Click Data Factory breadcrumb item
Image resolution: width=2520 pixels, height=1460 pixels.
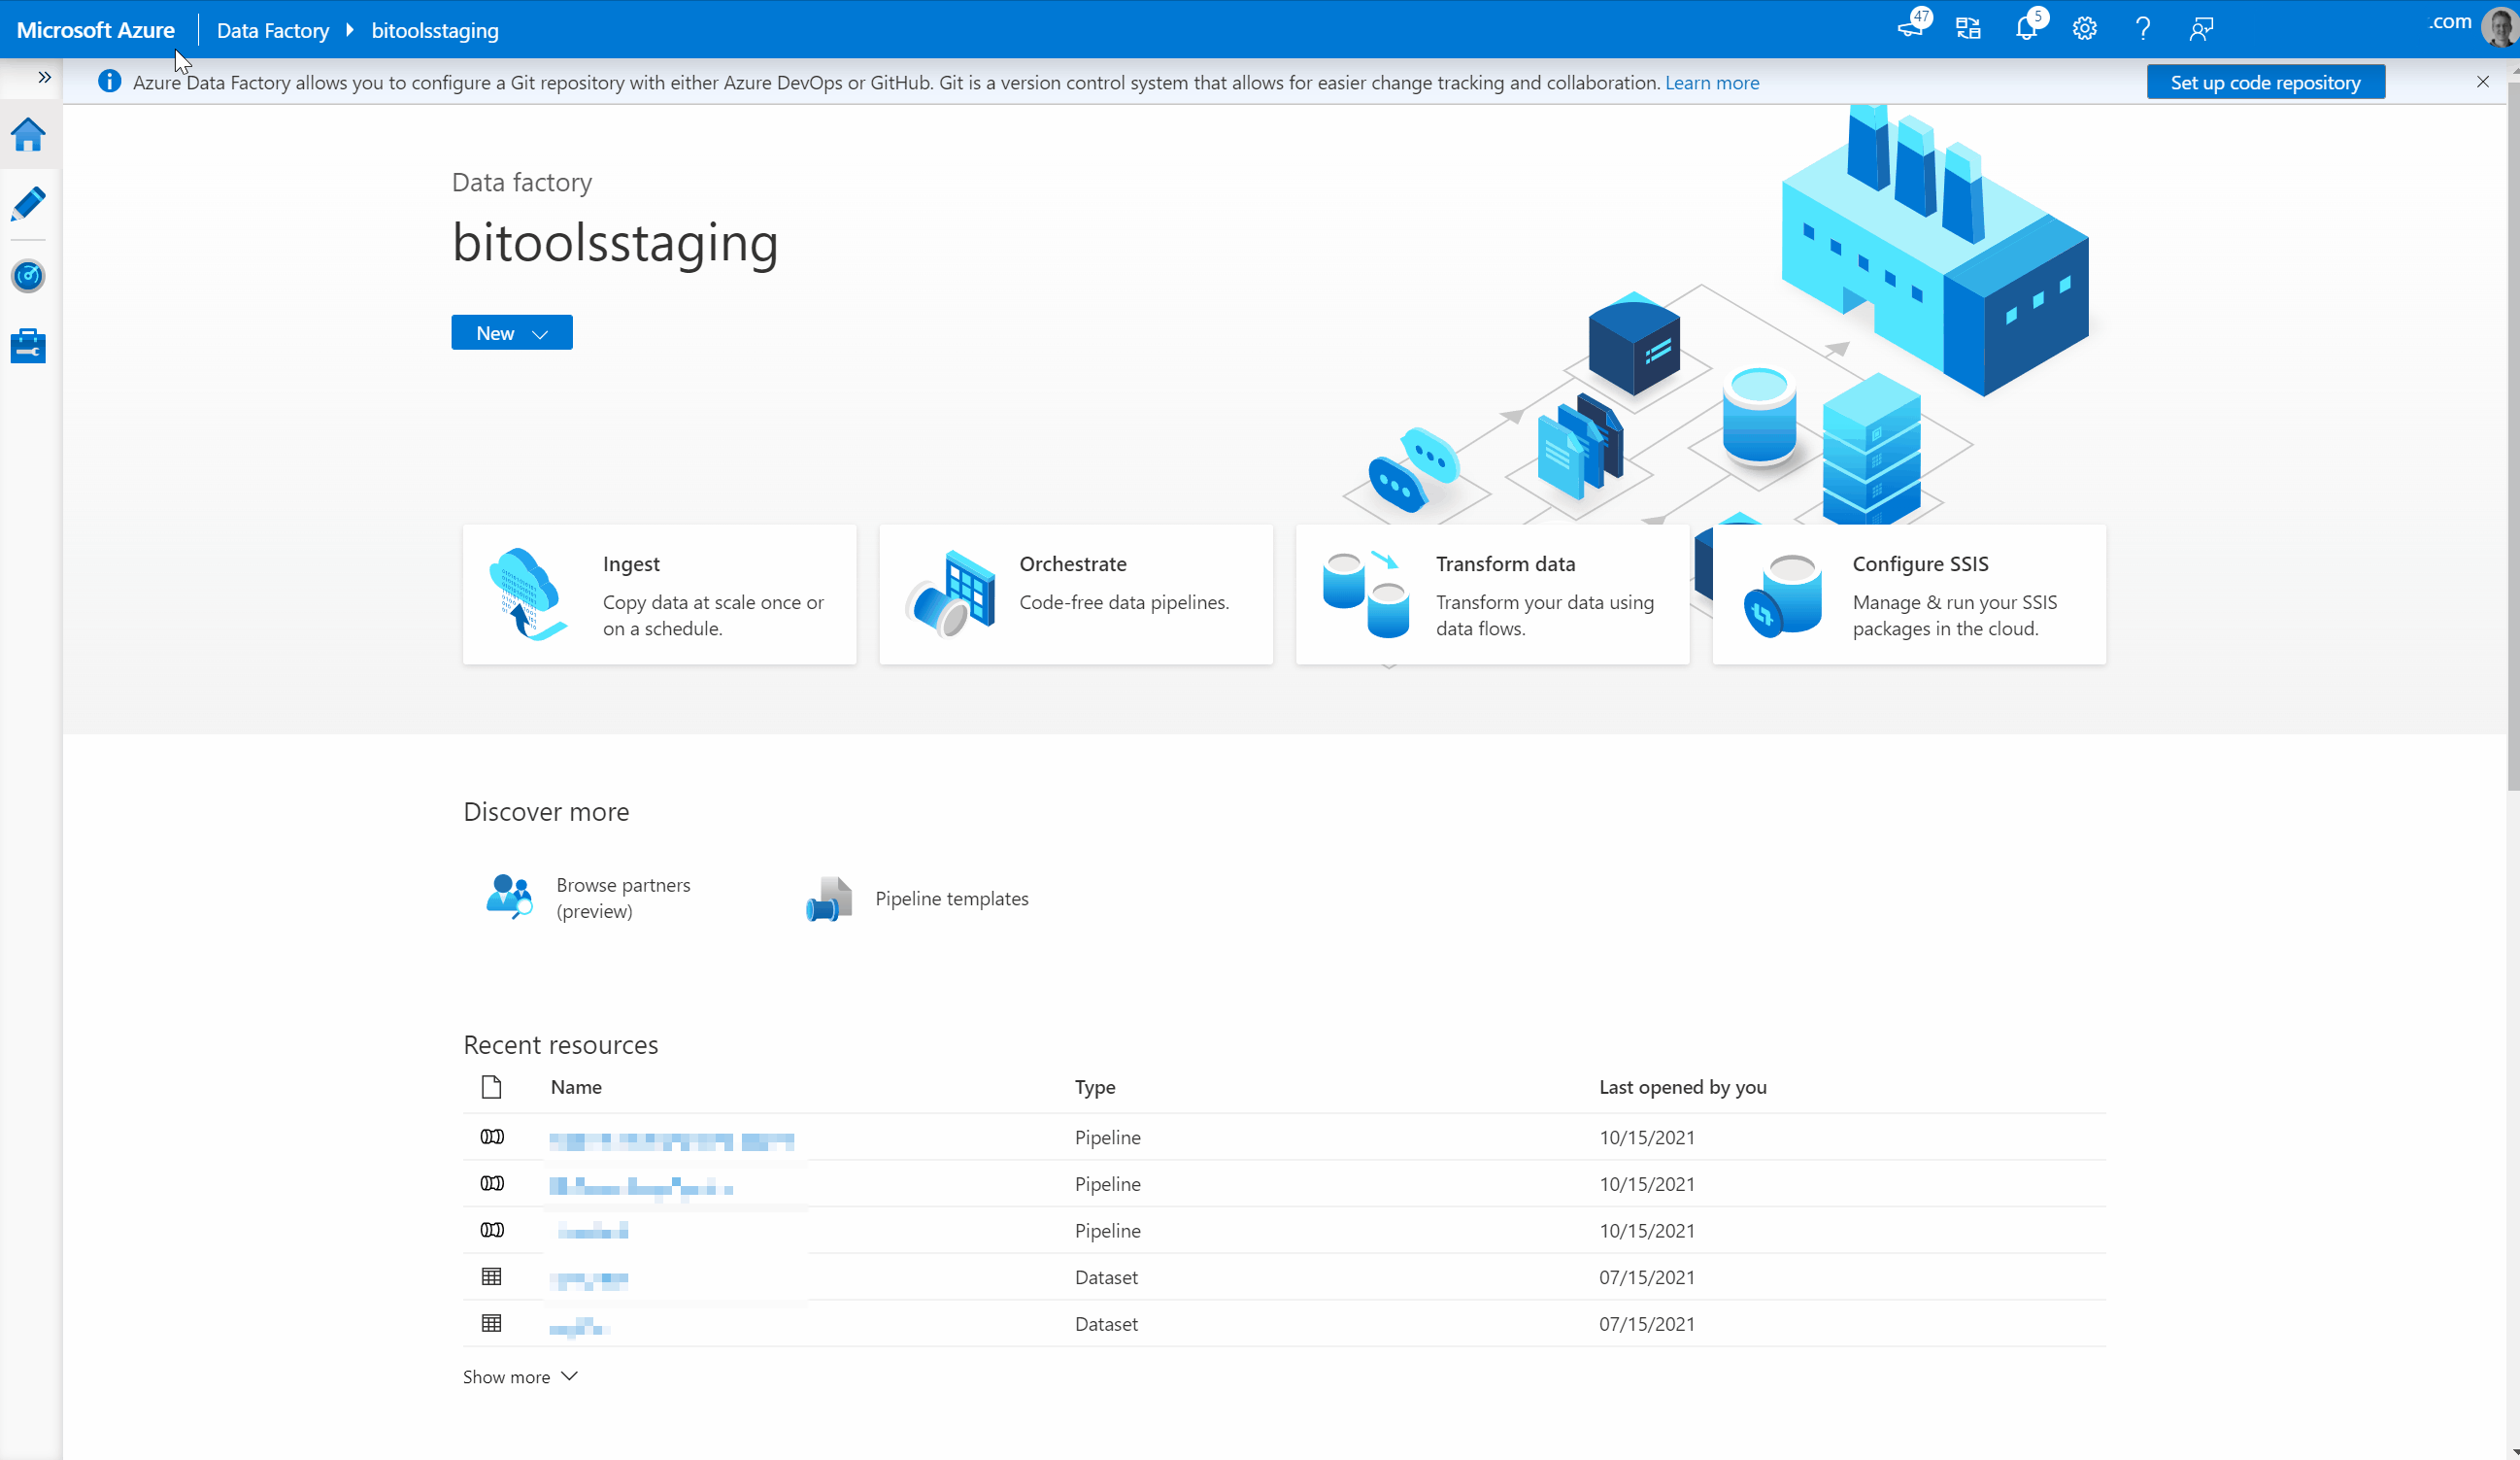272,30
